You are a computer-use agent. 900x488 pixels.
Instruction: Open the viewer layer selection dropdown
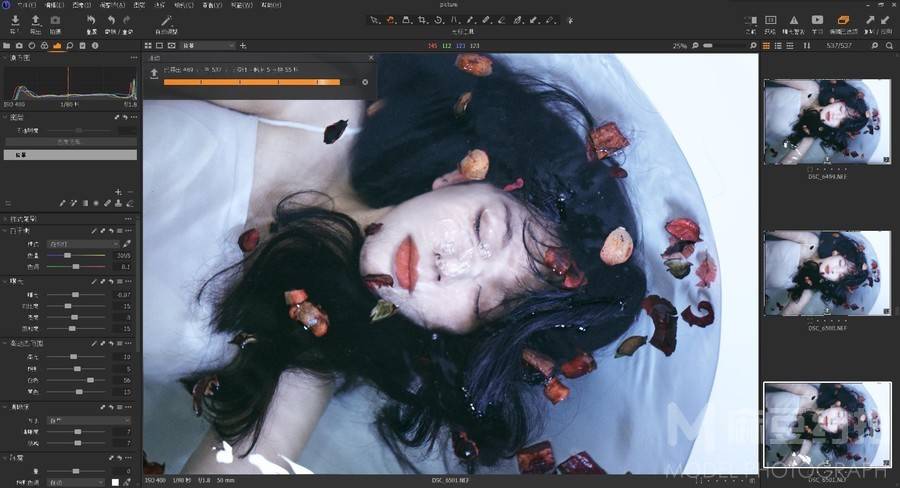[208, 45]
